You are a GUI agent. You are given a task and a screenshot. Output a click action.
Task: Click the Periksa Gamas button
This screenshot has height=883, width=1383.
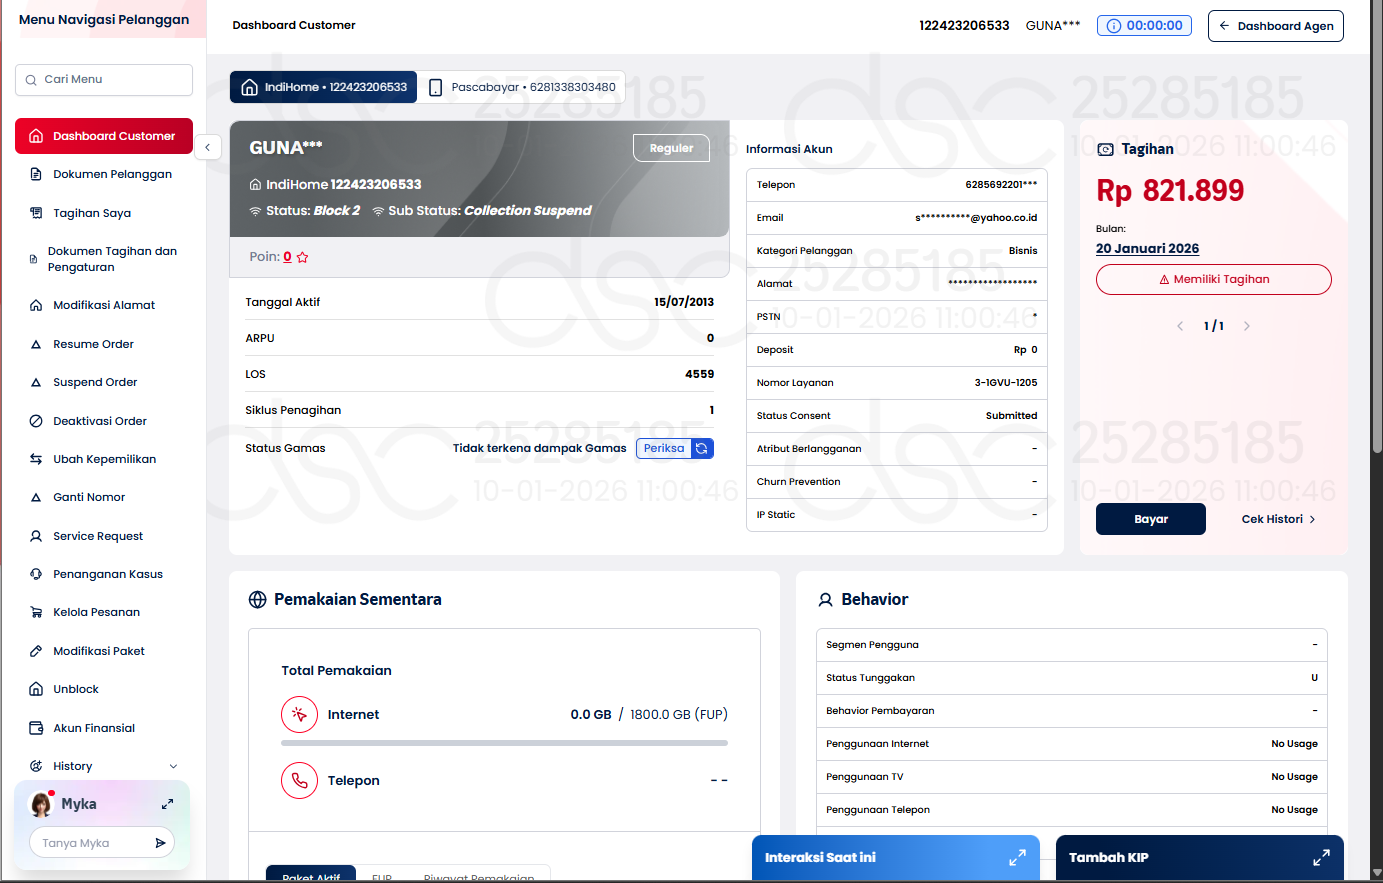664,448
